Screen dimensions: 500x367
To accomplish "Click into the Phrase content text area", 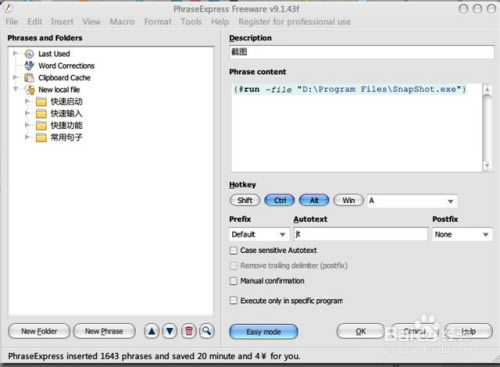I will tap(357, 127).
